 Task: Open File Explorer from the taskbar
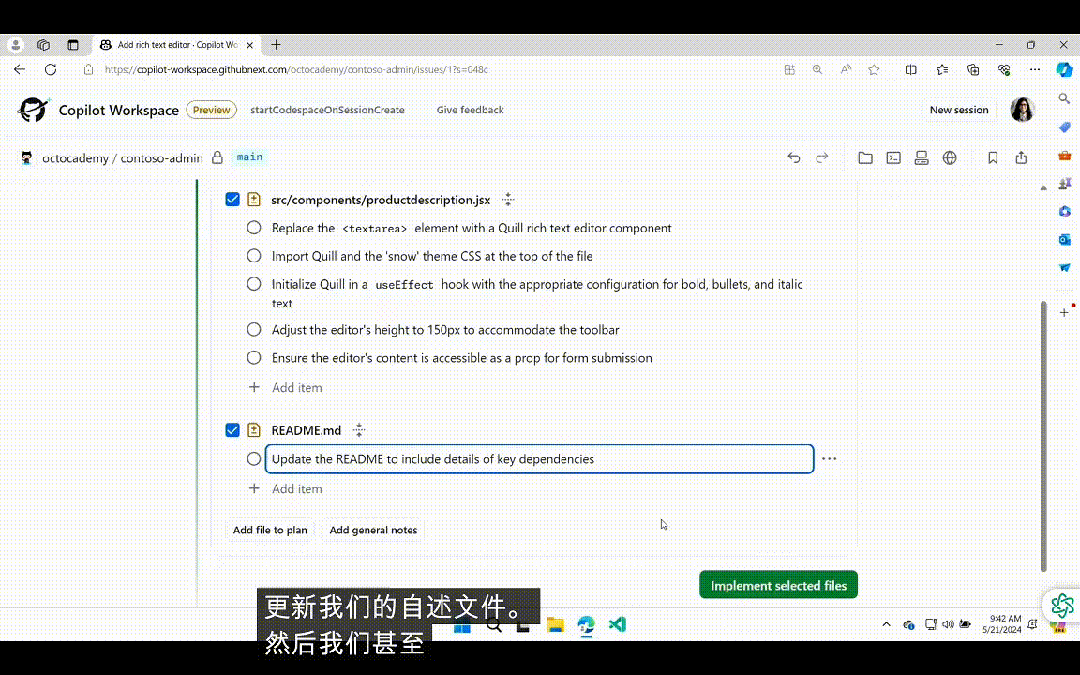tap(555, 625)
